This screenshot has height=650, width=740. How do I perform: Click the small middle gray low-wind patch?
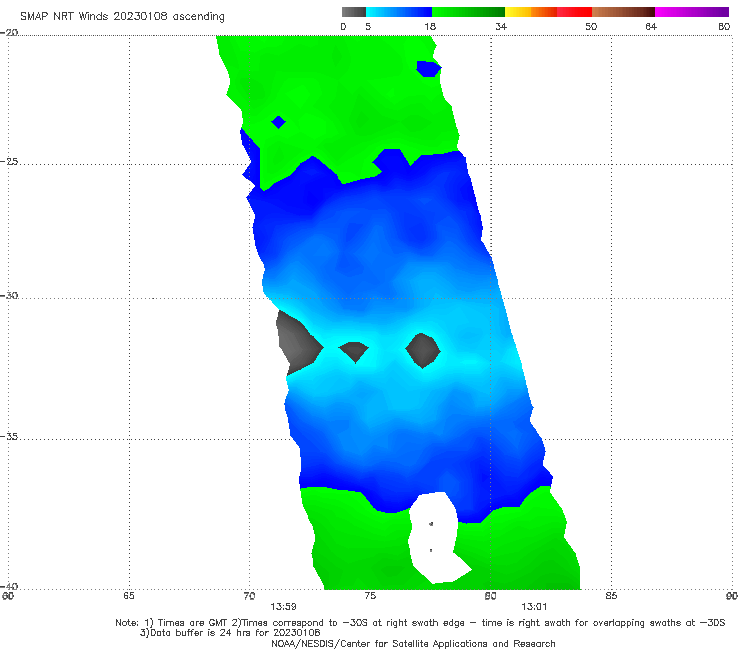(x=354, y=351)
